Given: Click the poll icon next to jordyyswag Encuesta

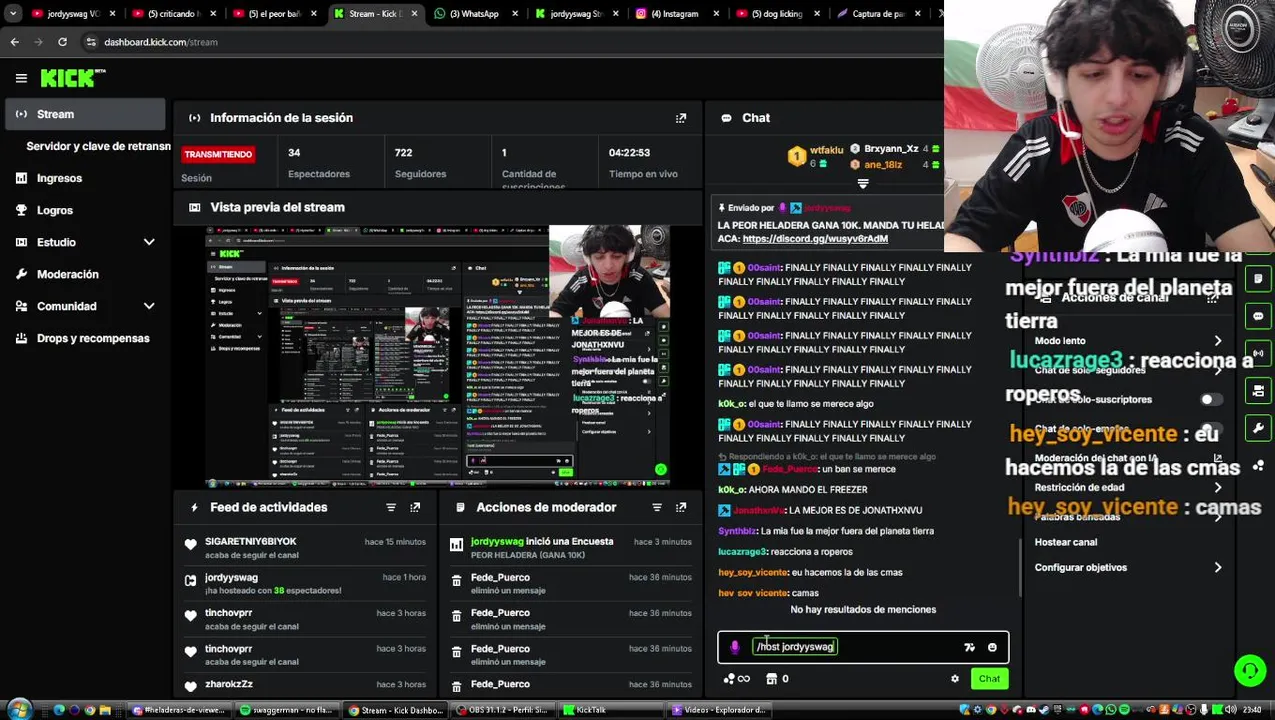Looking at the screenshot, I should (x=456, y=544).
